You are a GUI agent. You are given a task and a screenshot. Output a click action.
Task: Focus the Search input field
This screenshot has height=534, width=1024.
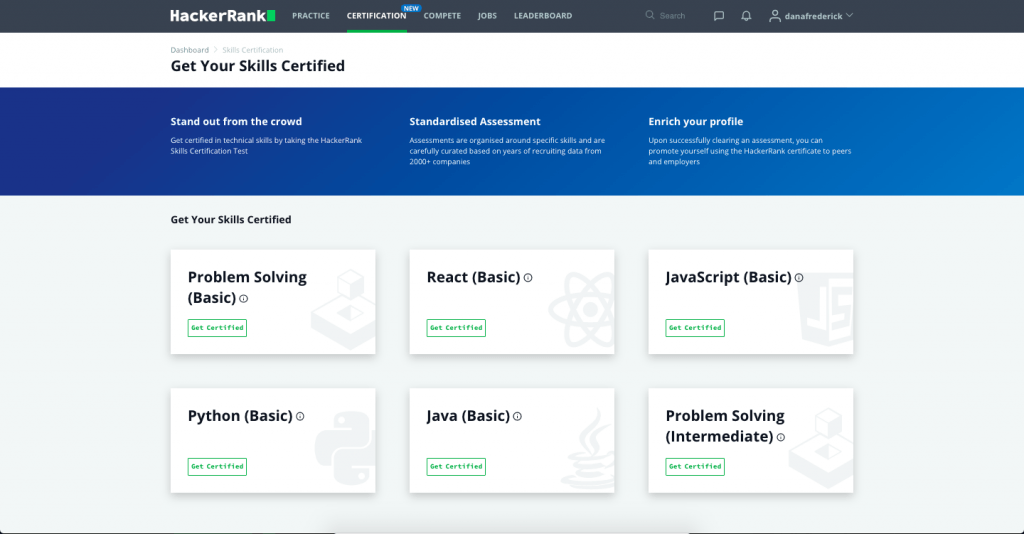pos(672,16)
